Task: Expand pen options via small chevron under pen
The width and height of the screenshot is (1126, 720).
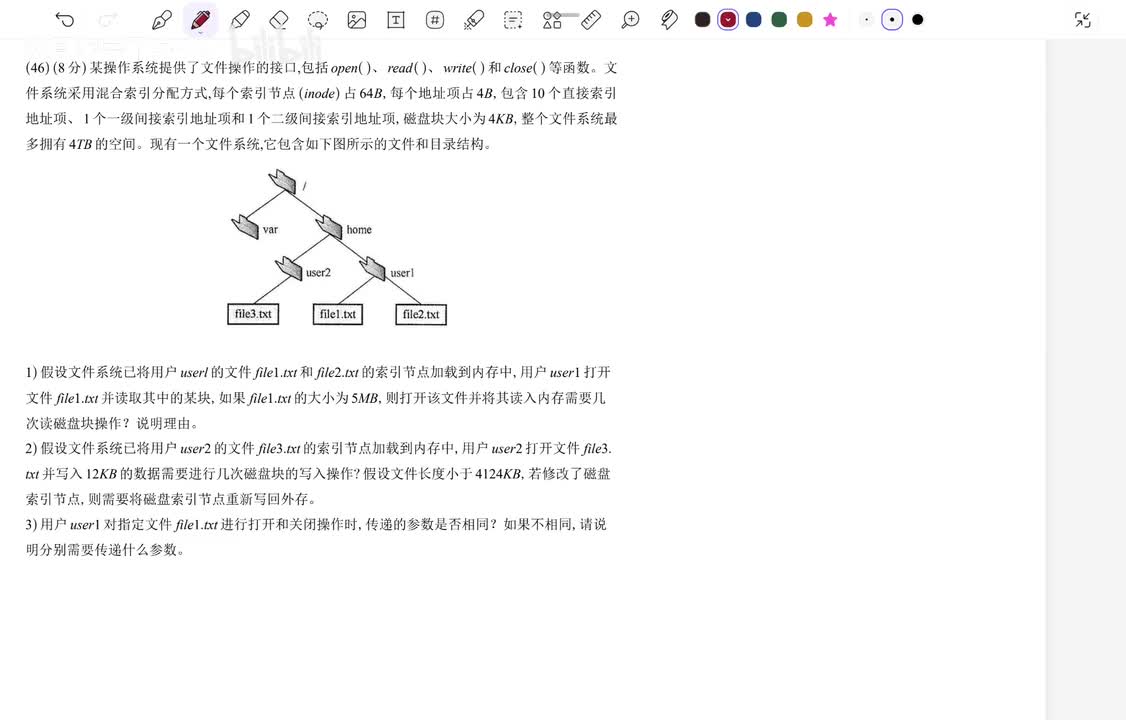Action: [x=200, y=32]
